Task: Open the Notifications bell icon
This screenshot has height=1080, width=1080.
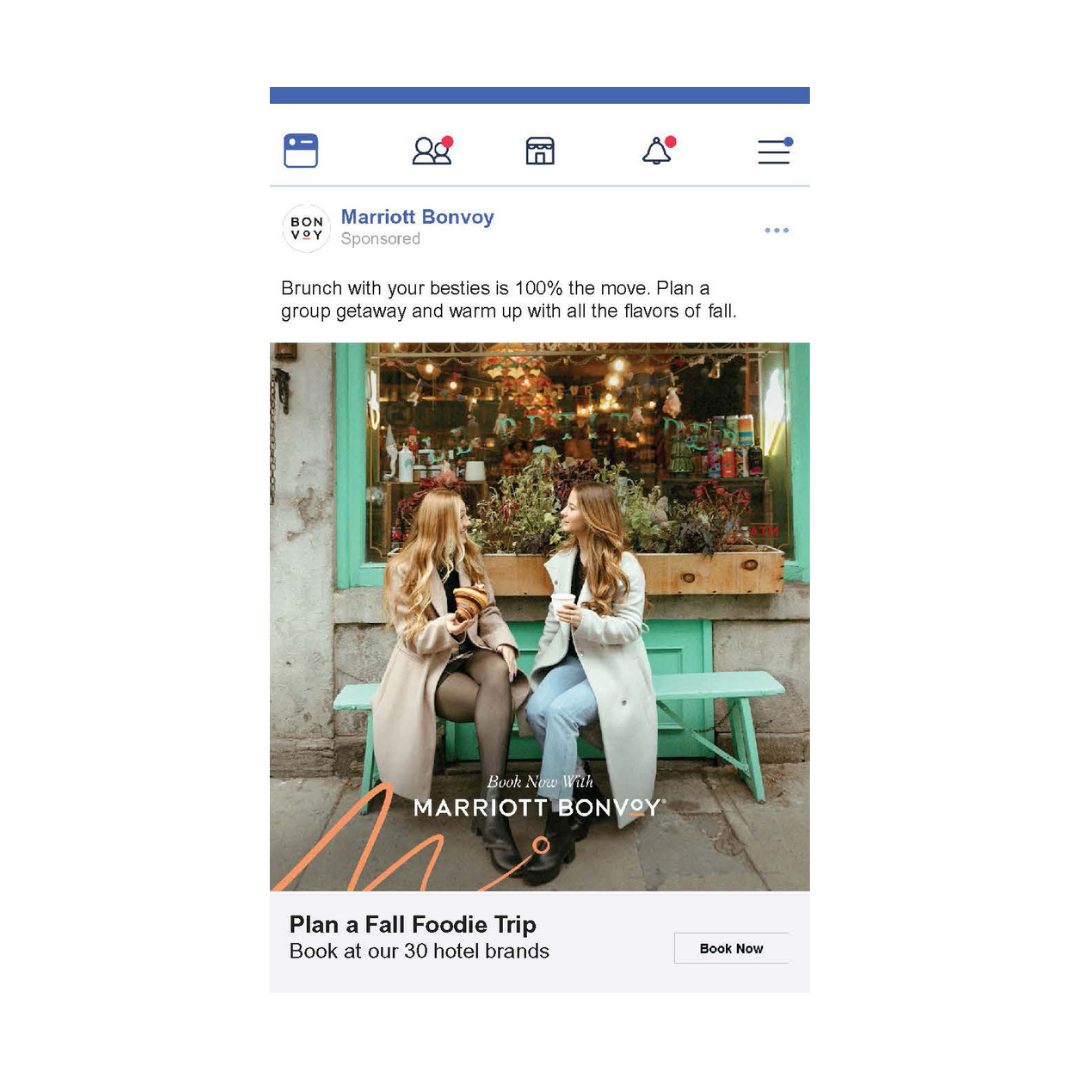Action: 658,150
